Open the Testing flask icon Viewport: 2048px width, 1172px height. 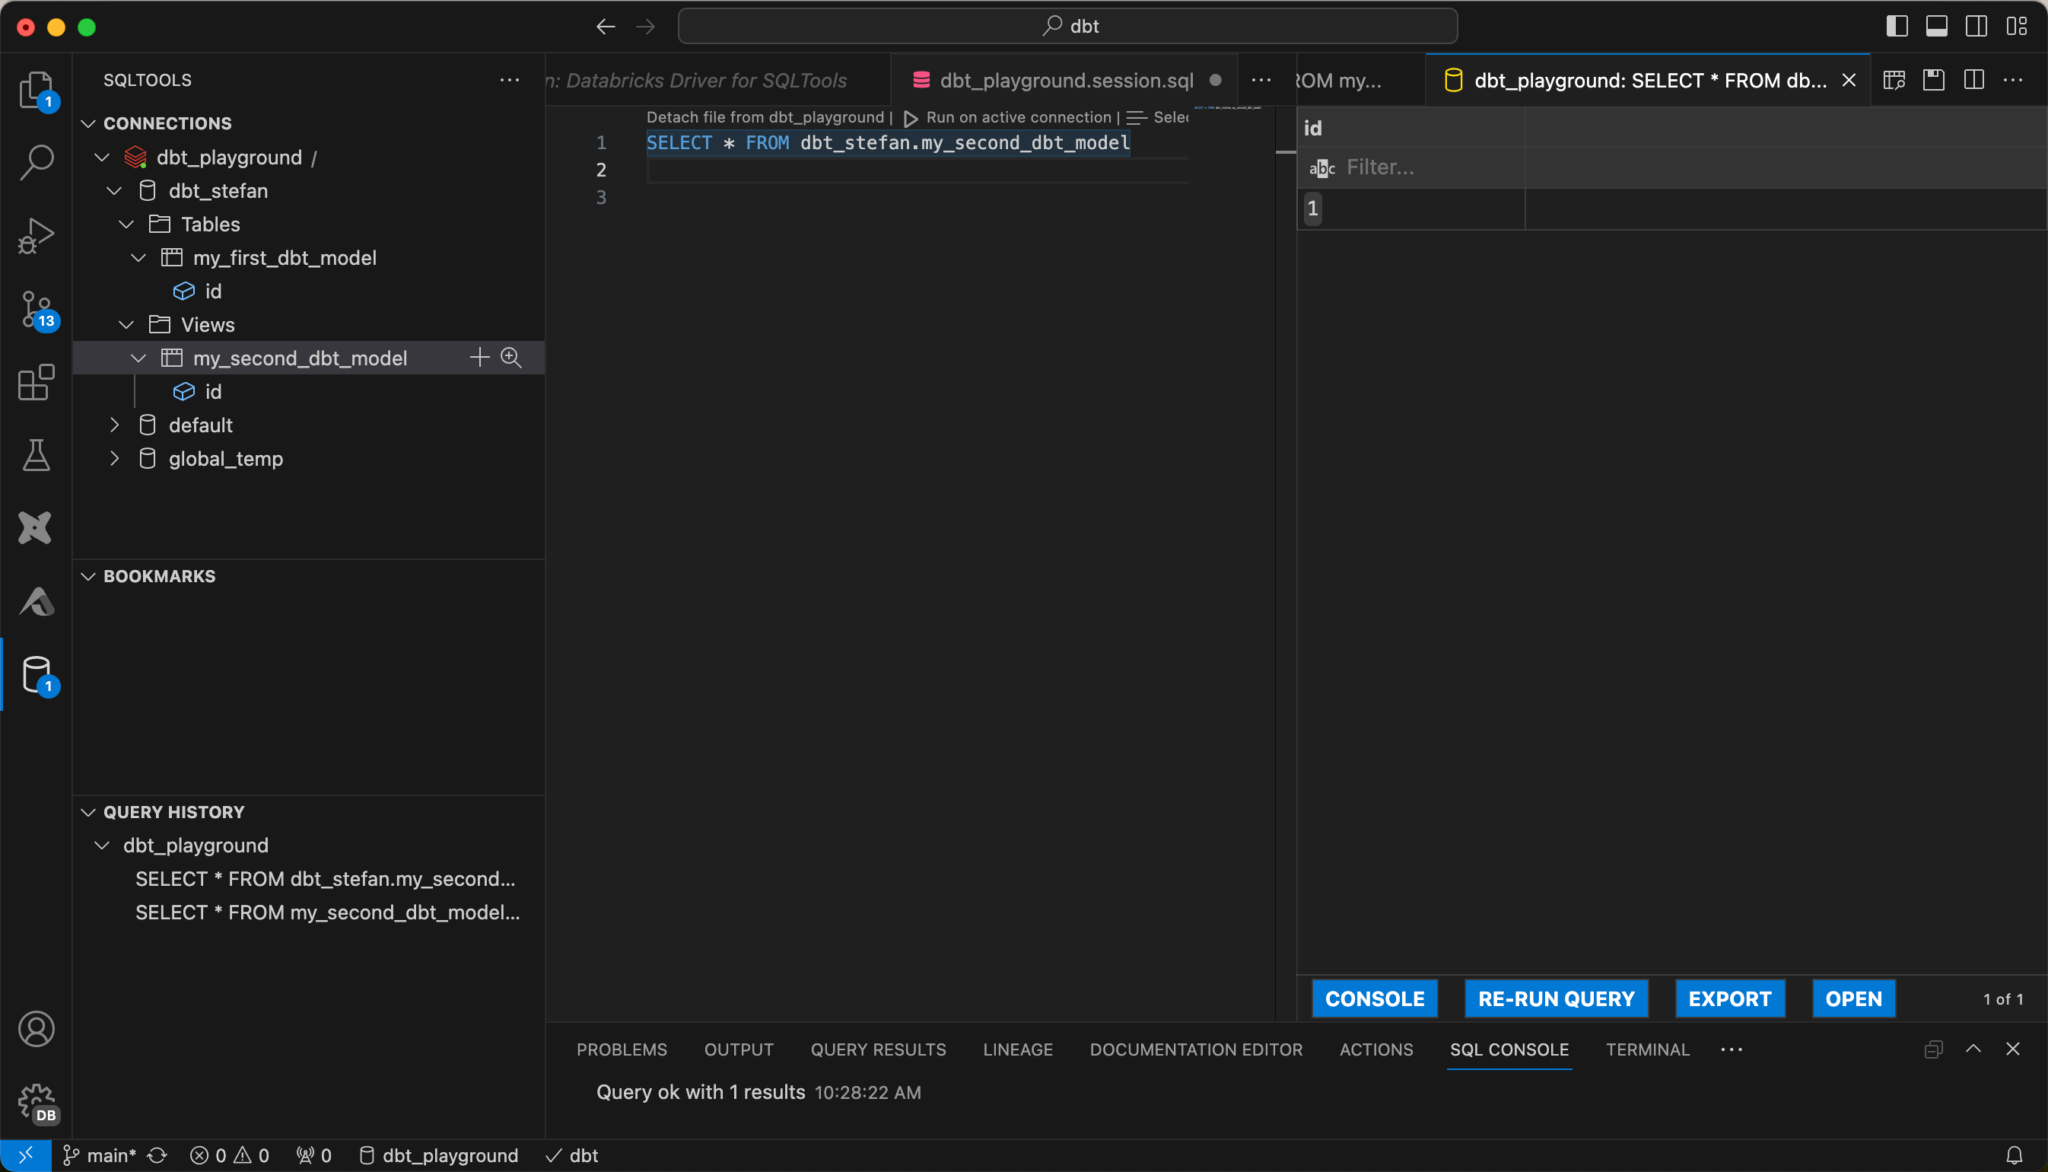[36, 455]
